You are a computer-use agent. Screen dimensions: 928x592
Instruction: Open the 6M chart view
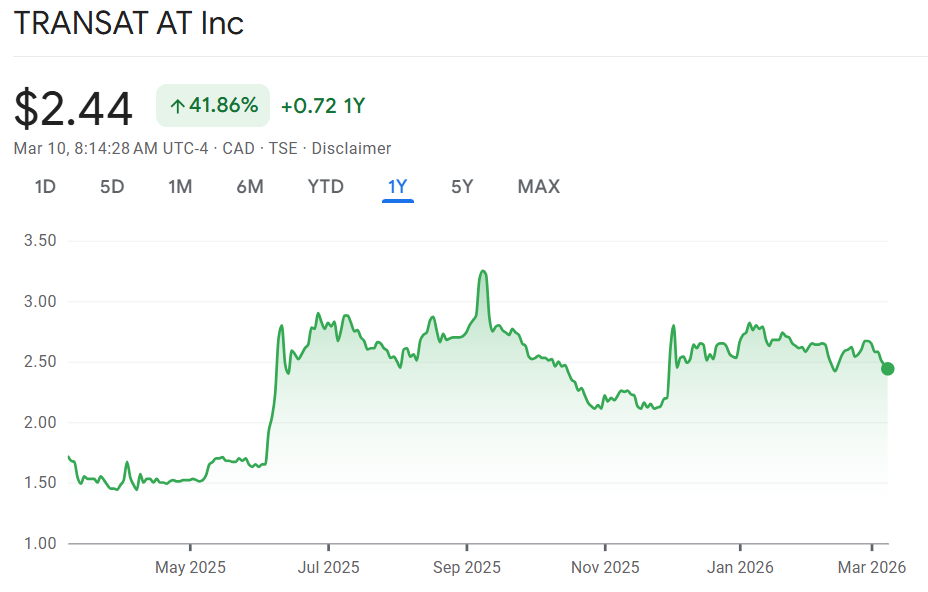tap(250, 186)
